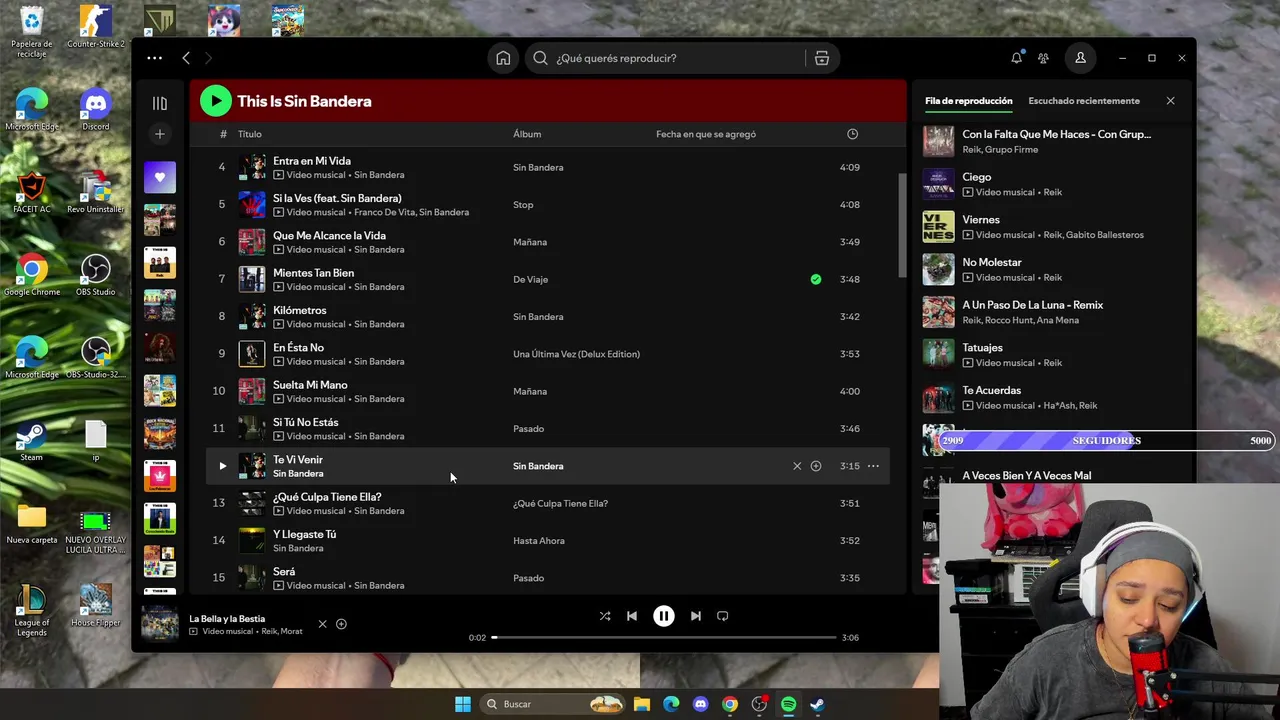Open the notifications bell

point(1017,58)
